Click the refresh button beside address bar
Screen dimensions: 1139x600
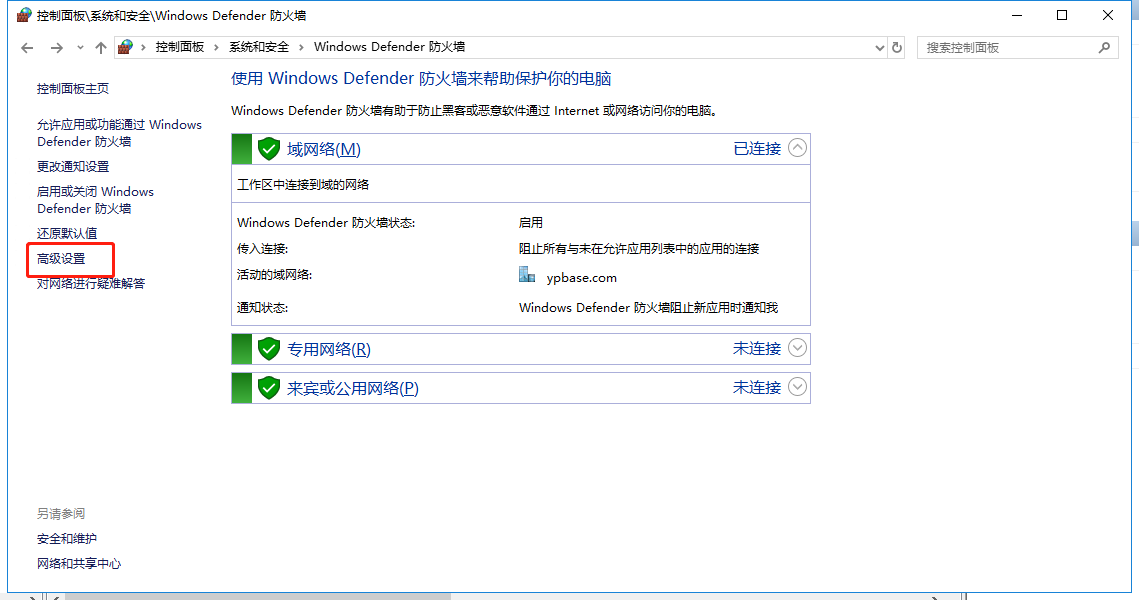tap(897, 48)
